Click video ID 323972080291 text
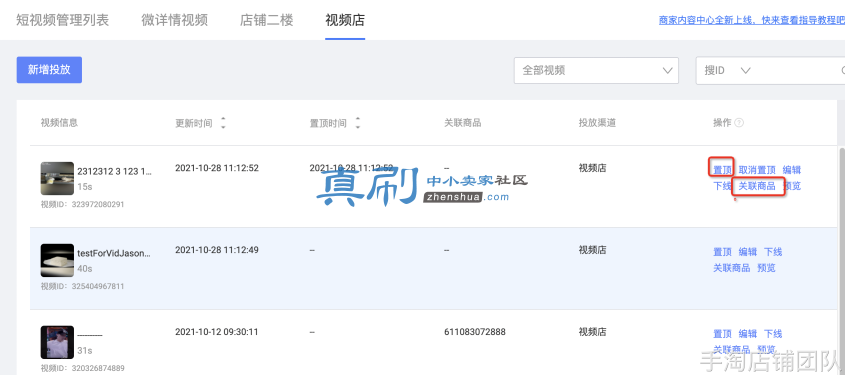 (82, 205)
